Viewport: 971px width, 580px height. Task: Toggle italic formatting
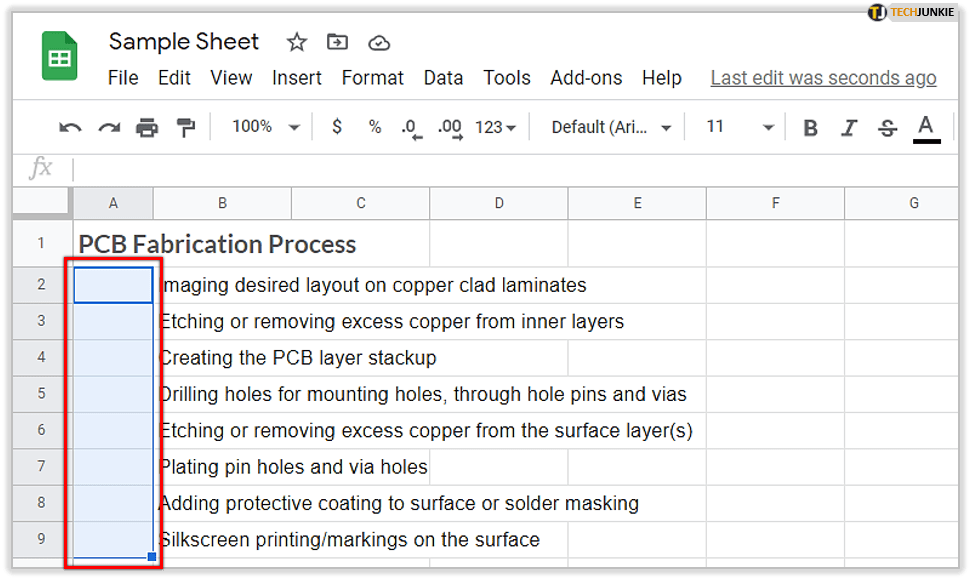click(x=849, y=127)
